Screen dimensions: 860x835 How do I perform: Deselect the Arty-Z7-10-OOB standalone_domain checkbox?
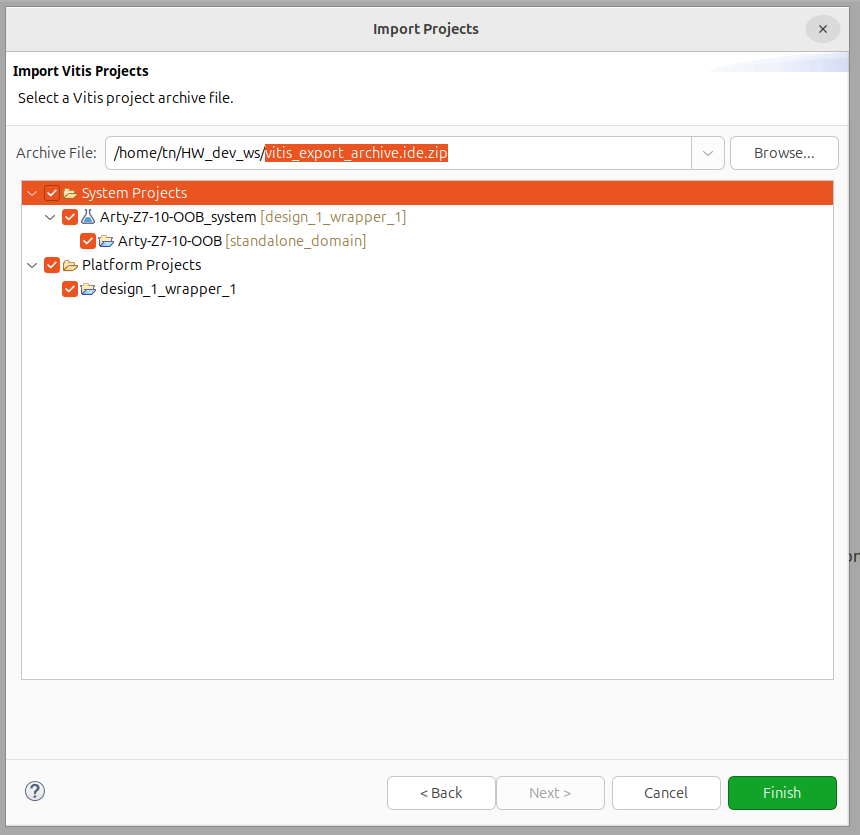tap(88, 241)
